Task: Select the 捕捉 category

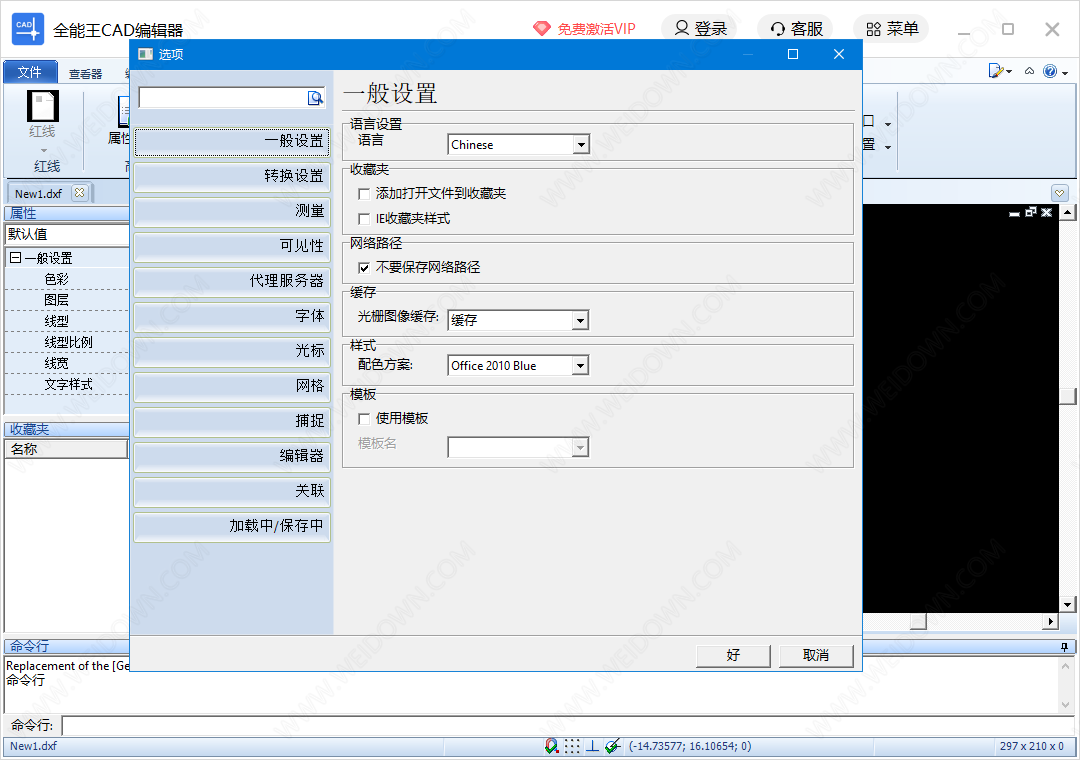Action: [x=232, y=422]
